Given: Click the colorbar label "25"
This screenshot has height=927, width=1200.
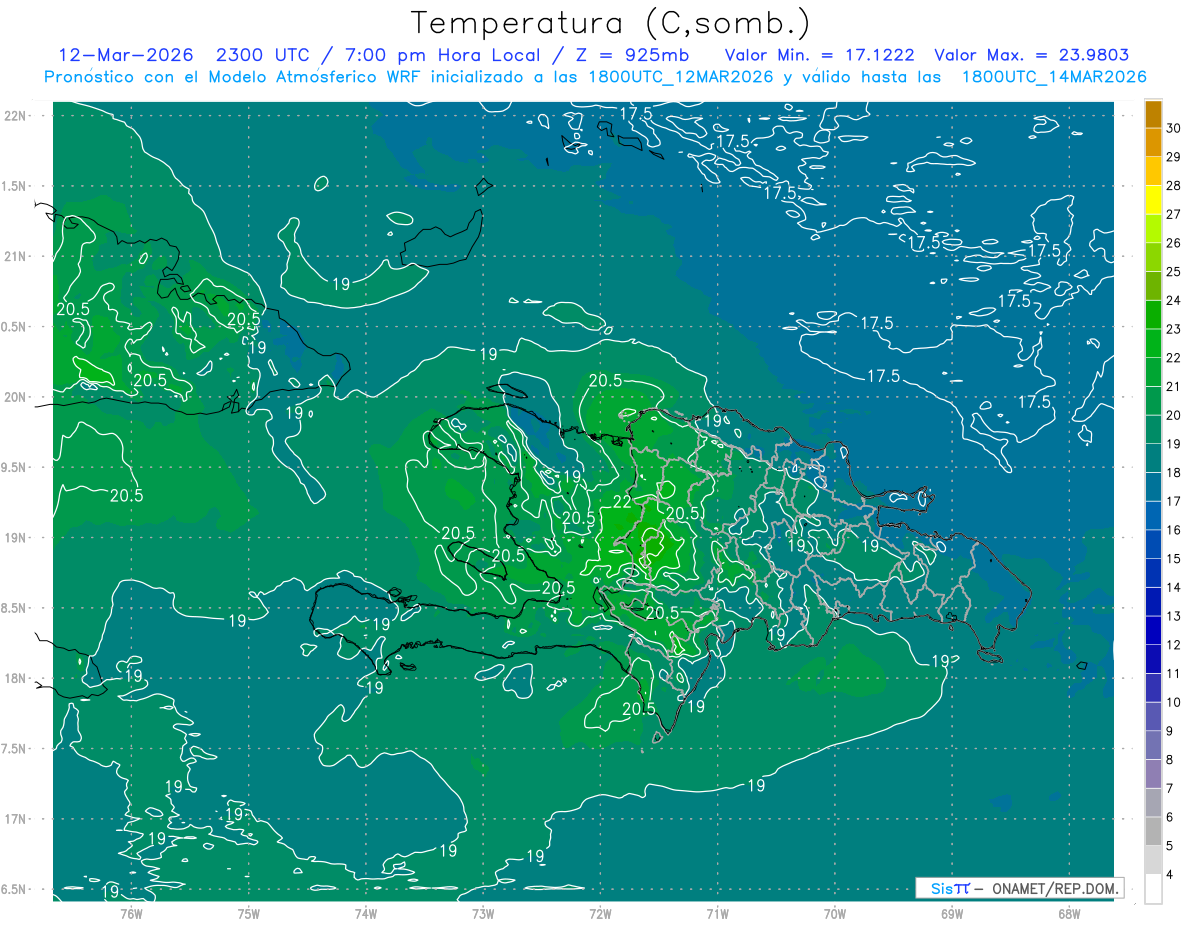Looking at the screenshot, I should [x=1175, y=272].
